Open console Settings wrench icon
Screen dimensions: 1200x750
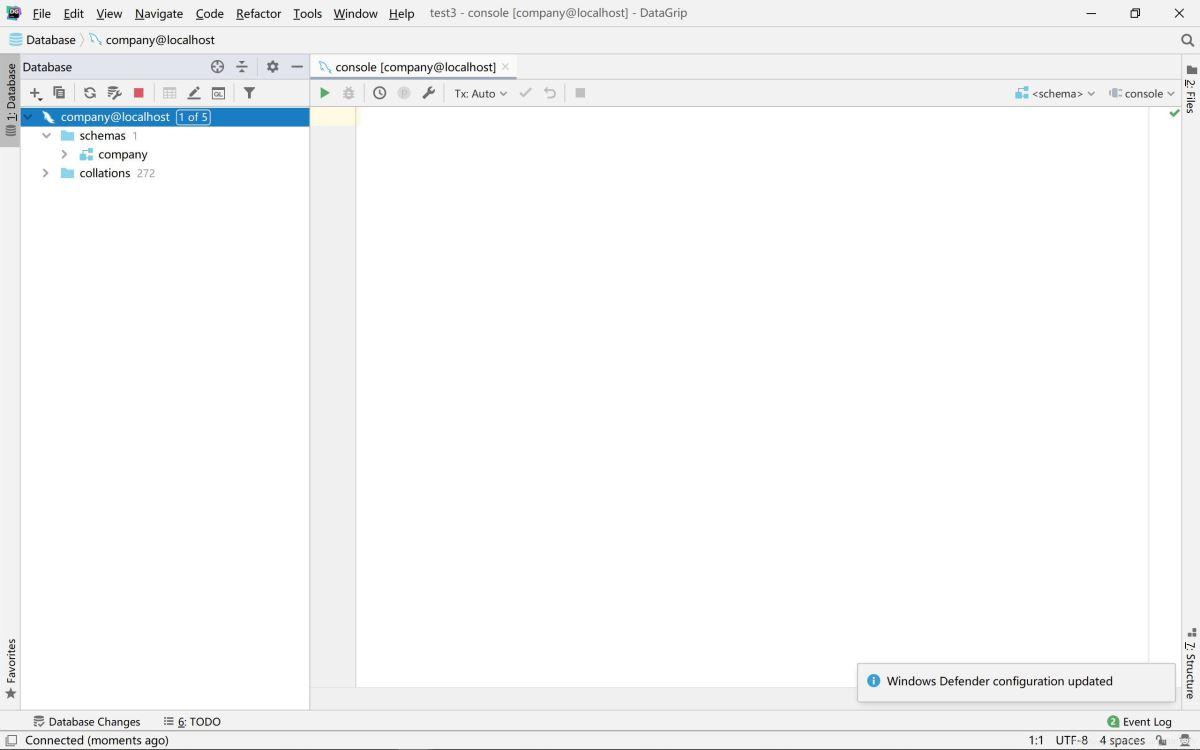(x=428, y=93)
